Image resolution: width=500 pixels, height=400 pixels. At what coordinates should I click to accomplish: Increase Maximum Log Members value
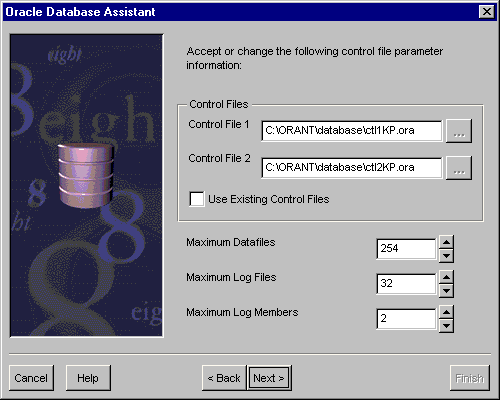click(x=446, y=312)
